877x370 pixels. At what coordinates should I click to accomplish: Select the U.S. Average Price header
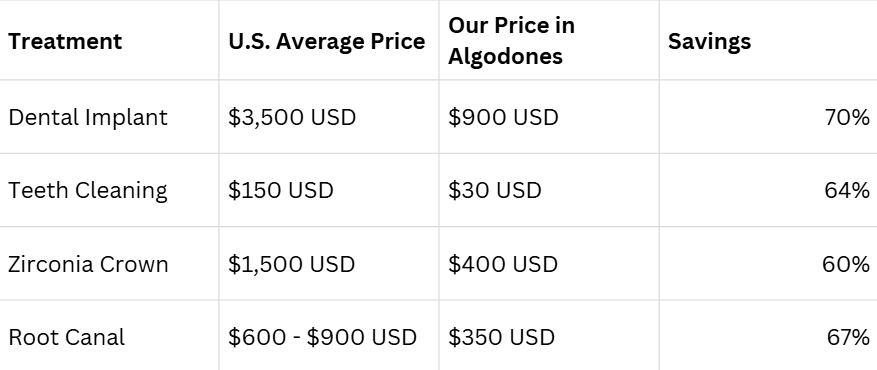(x=327, y=41)
